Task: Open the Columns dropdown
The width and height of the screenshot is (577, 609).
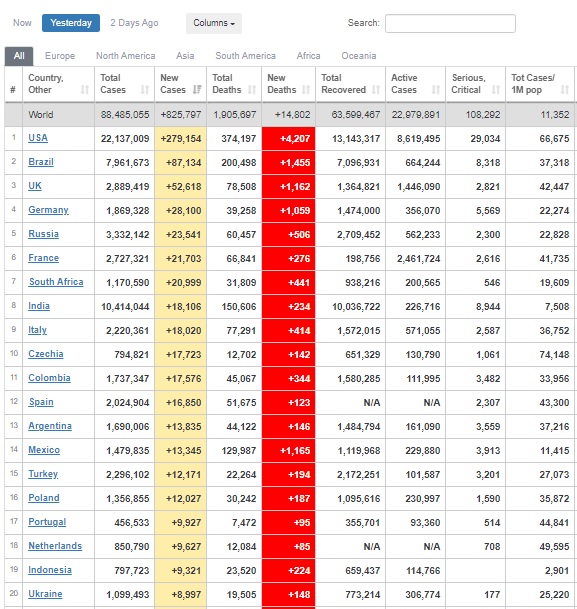Action: pos(214,23)
